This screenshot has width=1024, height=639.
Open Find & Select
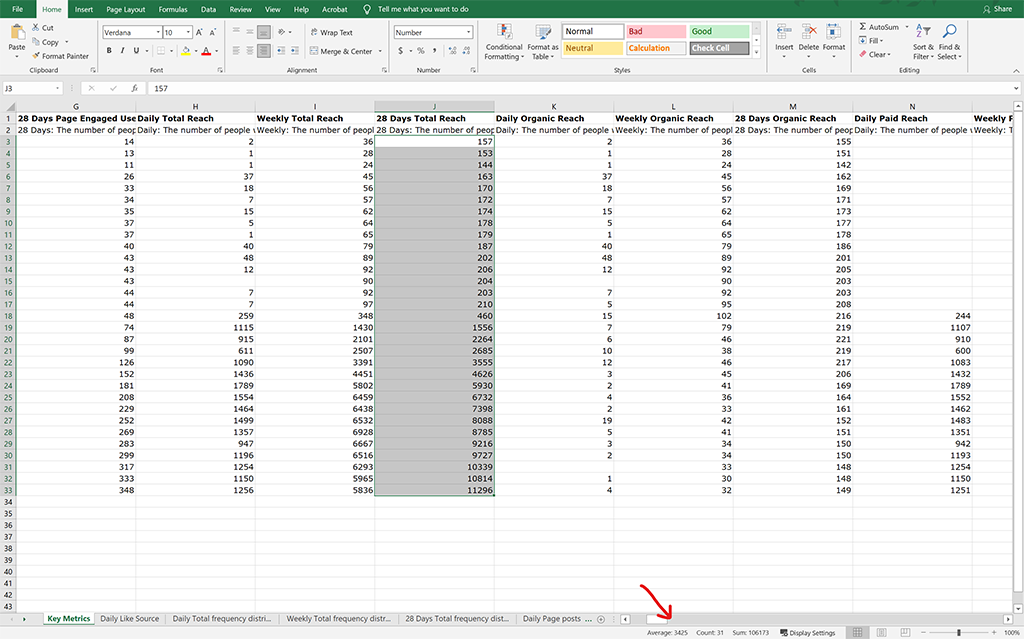(949, 42)
